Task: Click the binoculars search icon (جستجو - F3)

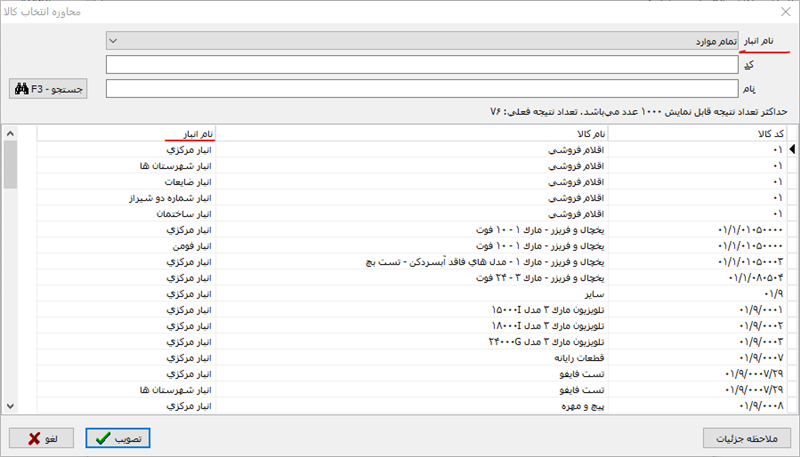Action: 22,89
